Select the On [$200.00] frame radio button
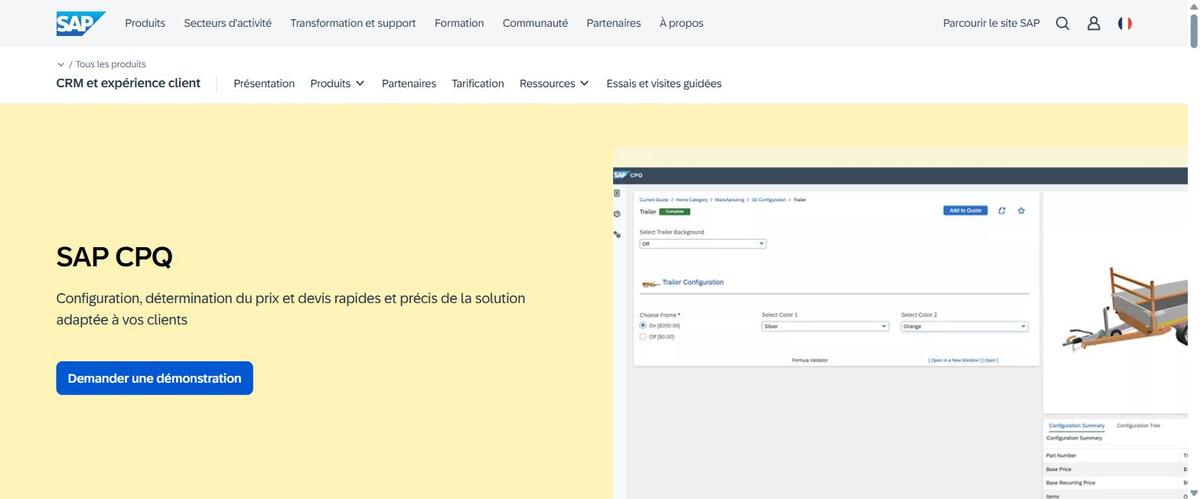The image size is (1200, 499). coord(643,325)
